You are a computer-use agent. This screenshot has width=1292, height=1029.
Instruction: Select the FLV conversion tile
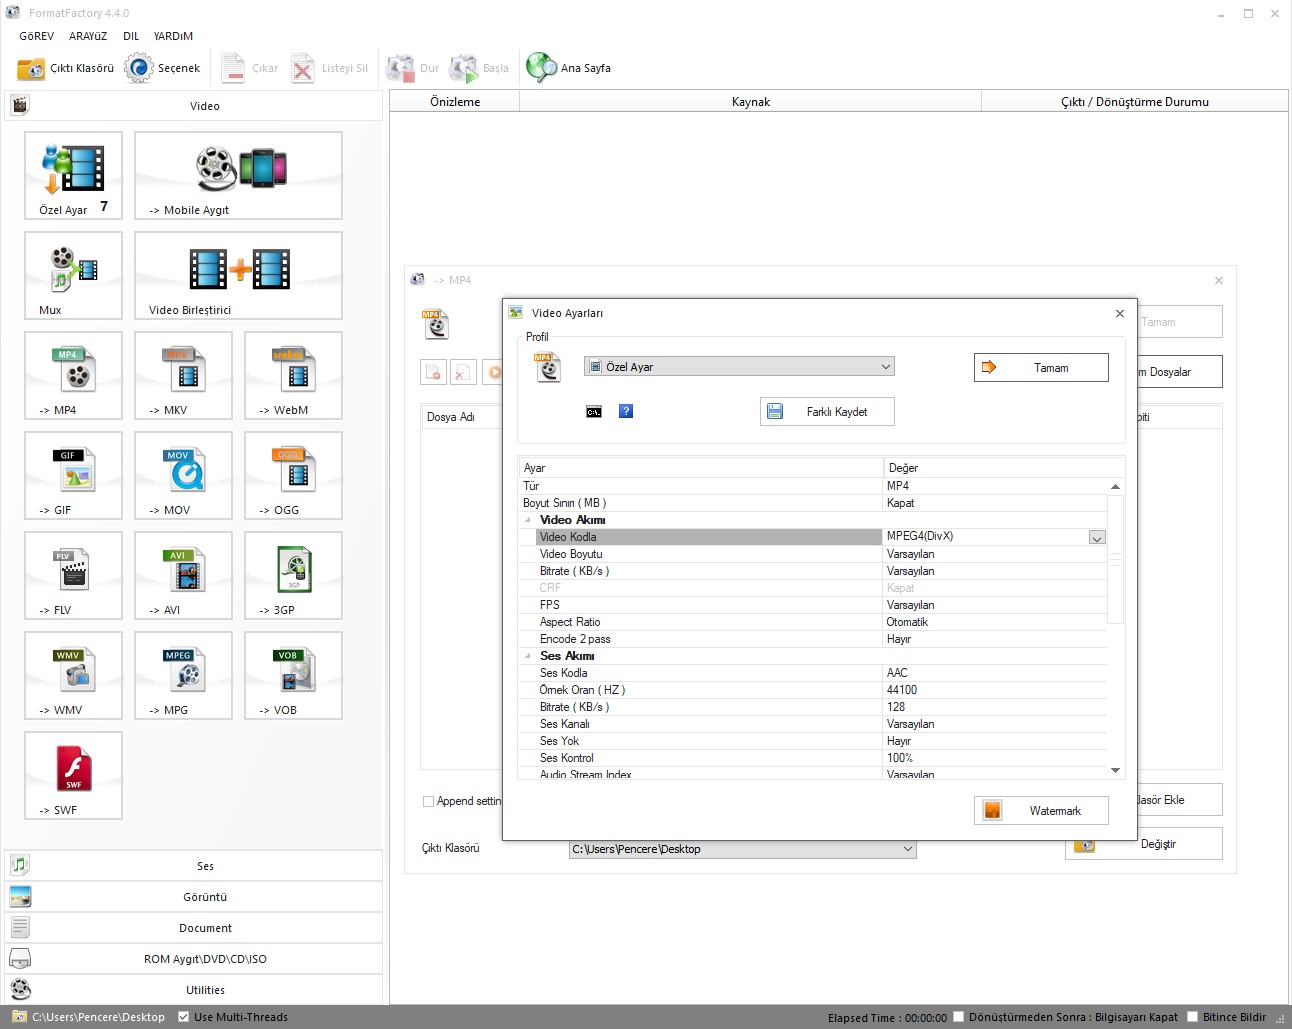pyautogui.click(x=73, y=575)
